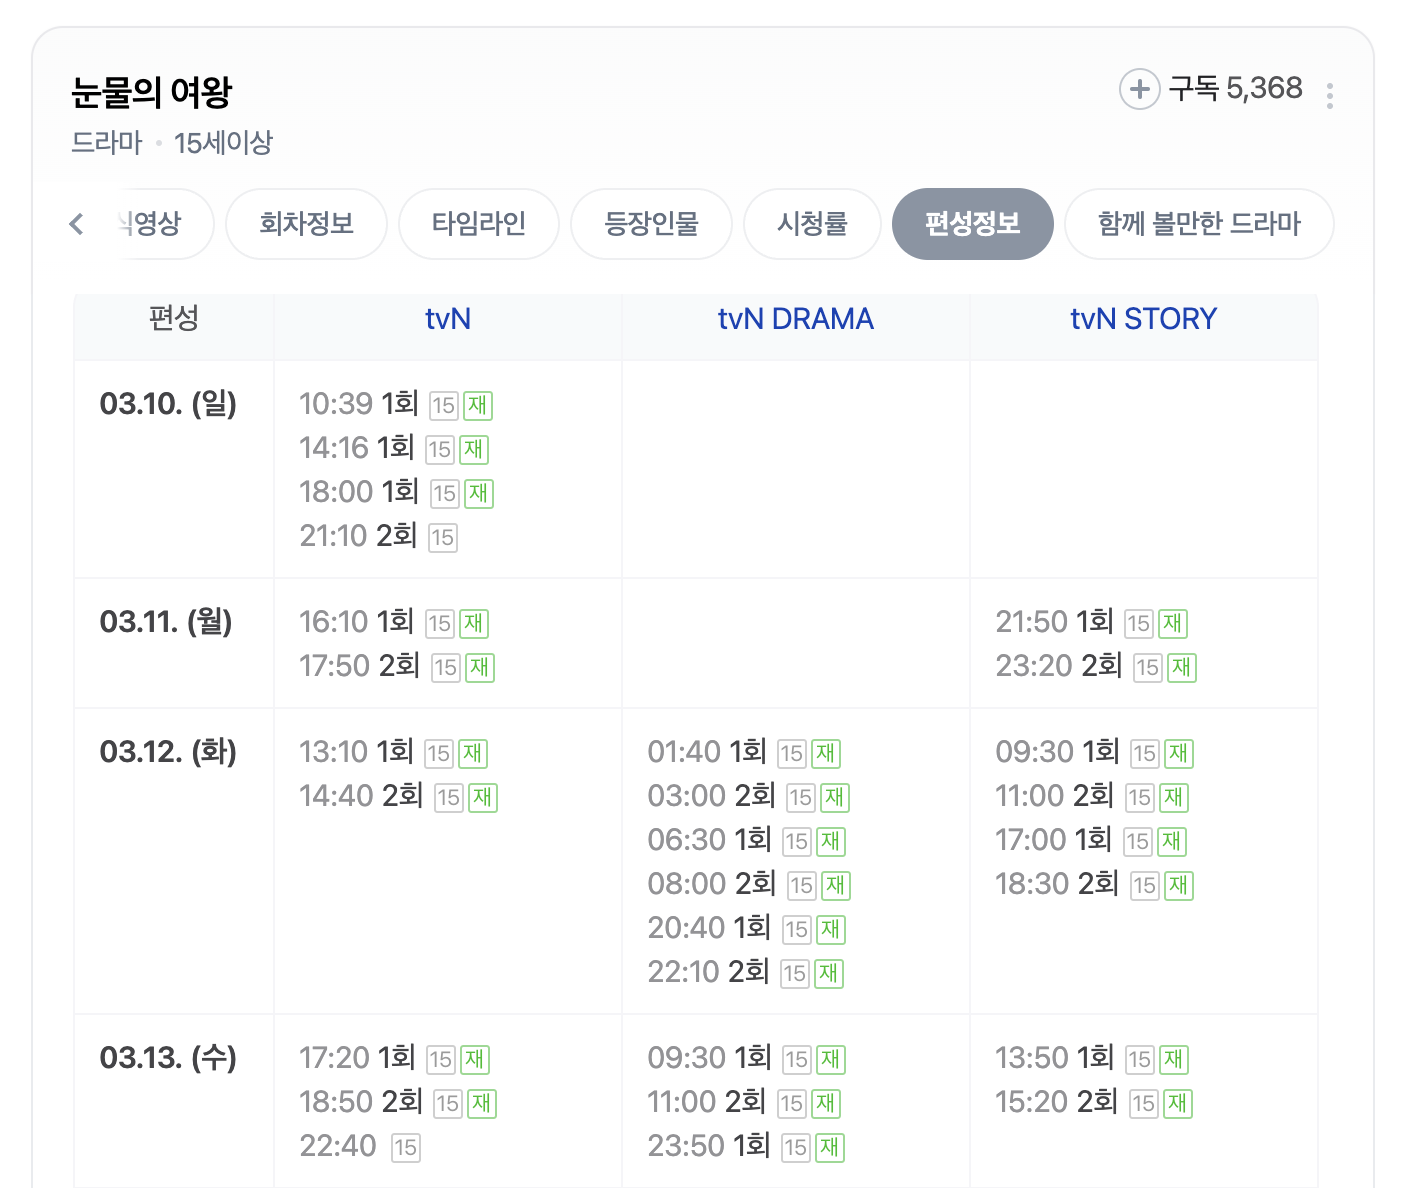Open the 함께 볼만한 드라마 tab
This screenshot has width=1414, height=1188.
point(1199,224)
